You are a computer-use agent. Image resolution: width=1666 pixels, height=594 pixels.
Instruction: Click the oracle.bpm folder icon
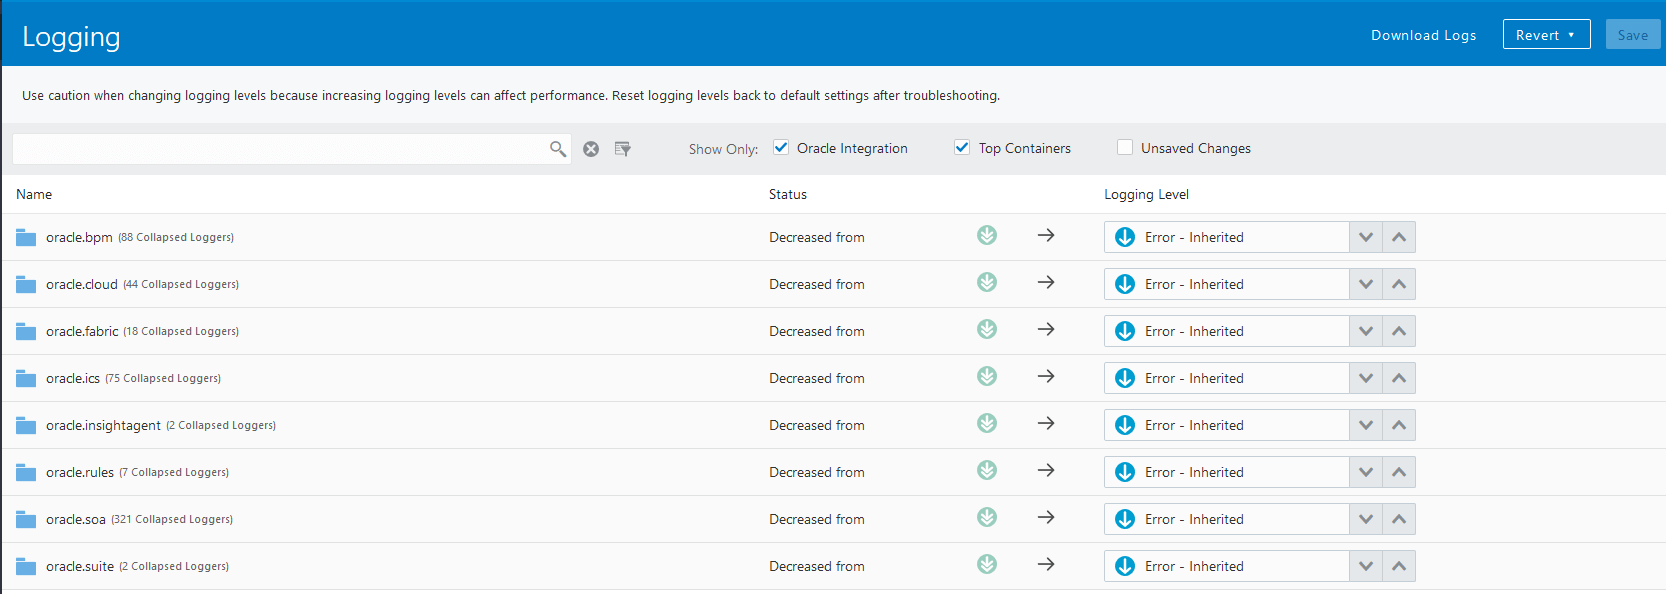point(26,237)
